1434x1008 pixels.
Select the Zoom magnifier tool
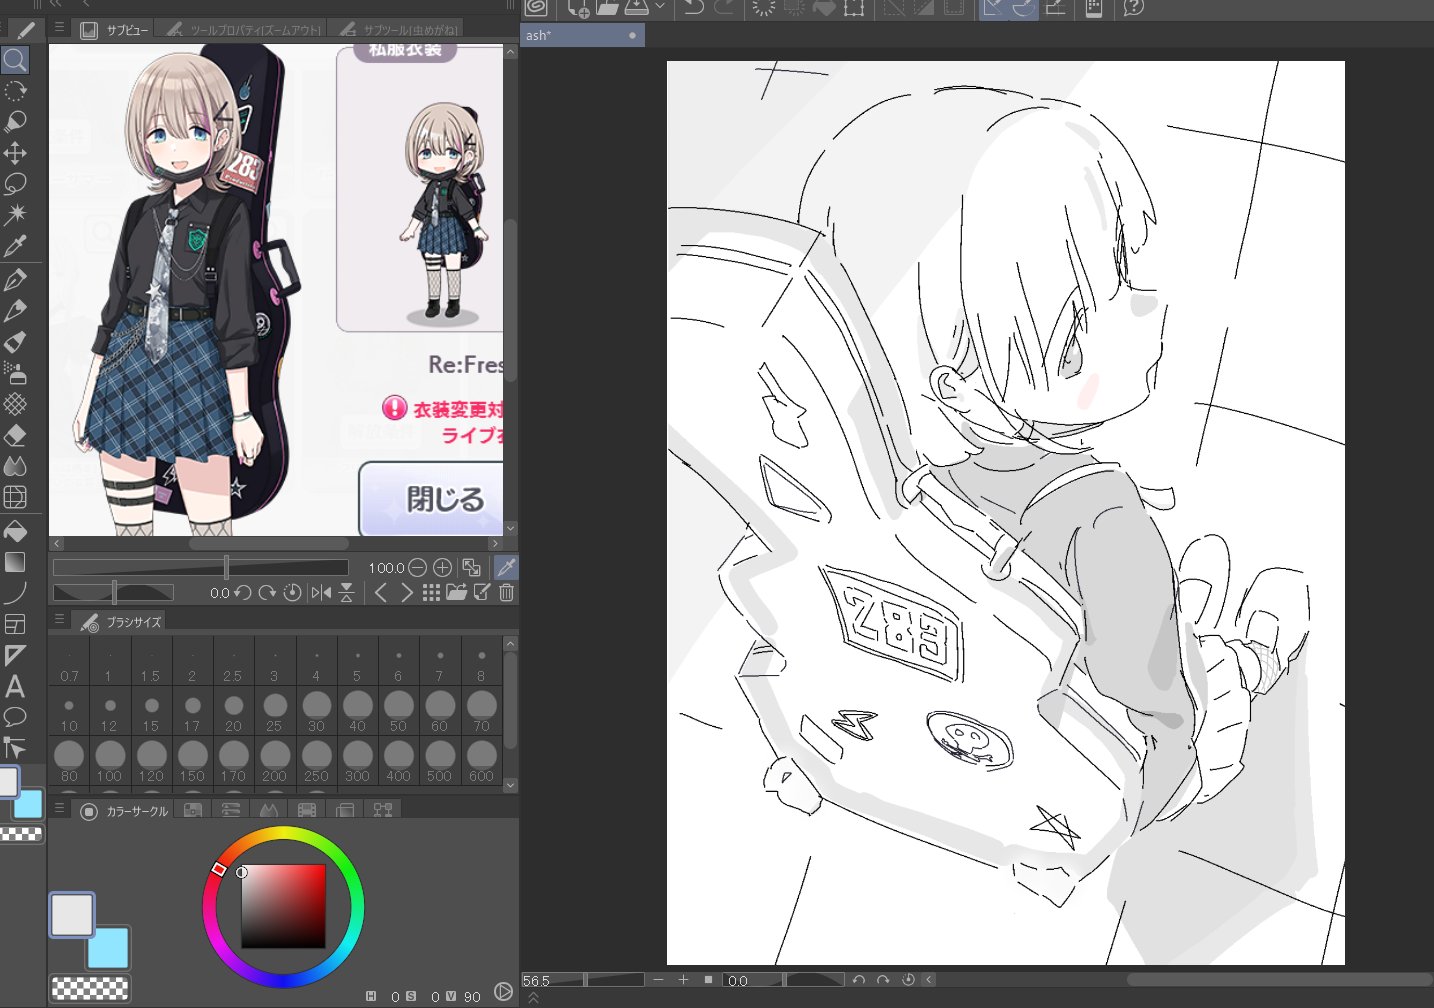click(x=15, y=60)
